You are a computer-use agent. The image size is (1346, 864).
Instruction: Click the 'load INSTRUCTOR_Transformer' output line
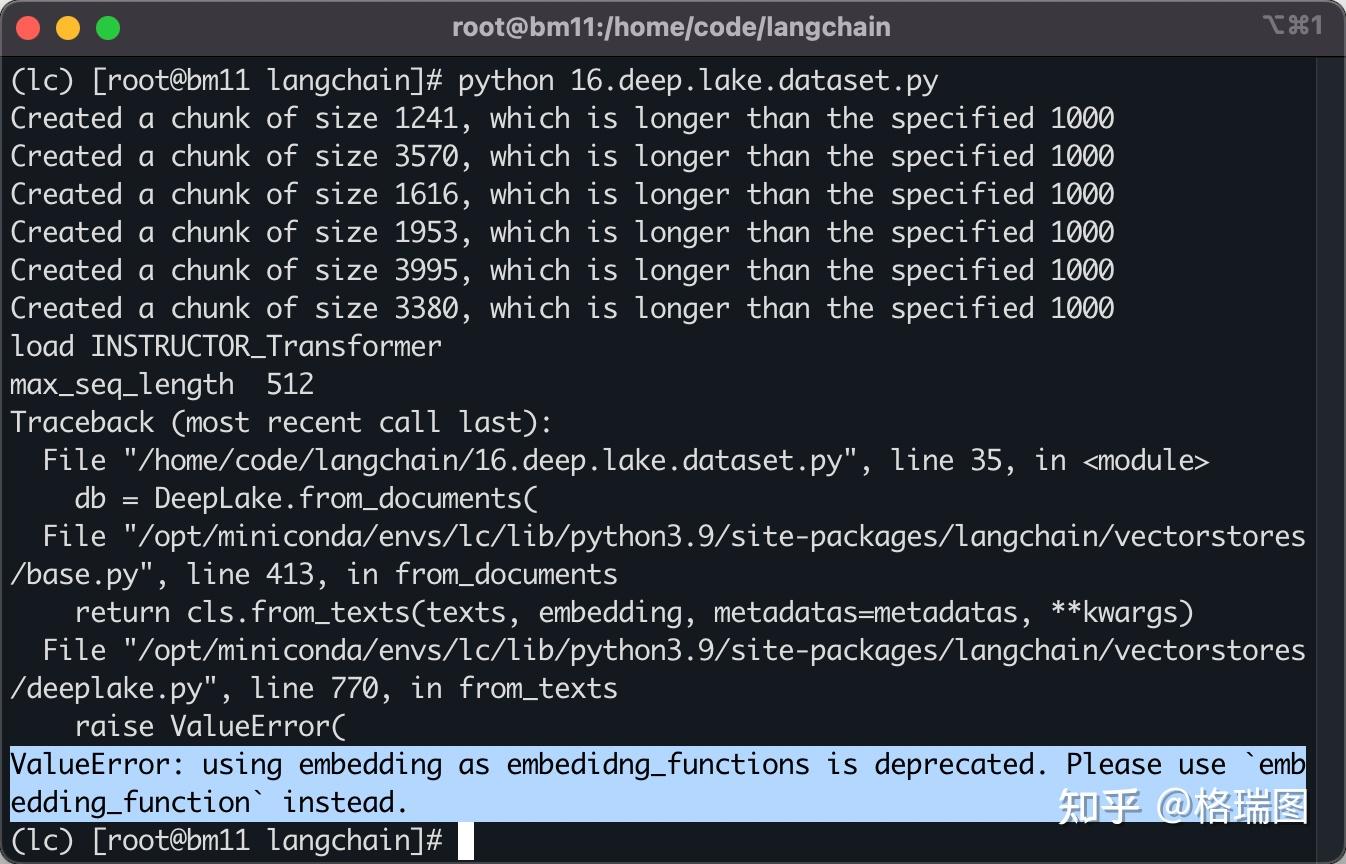pos(226,347)
